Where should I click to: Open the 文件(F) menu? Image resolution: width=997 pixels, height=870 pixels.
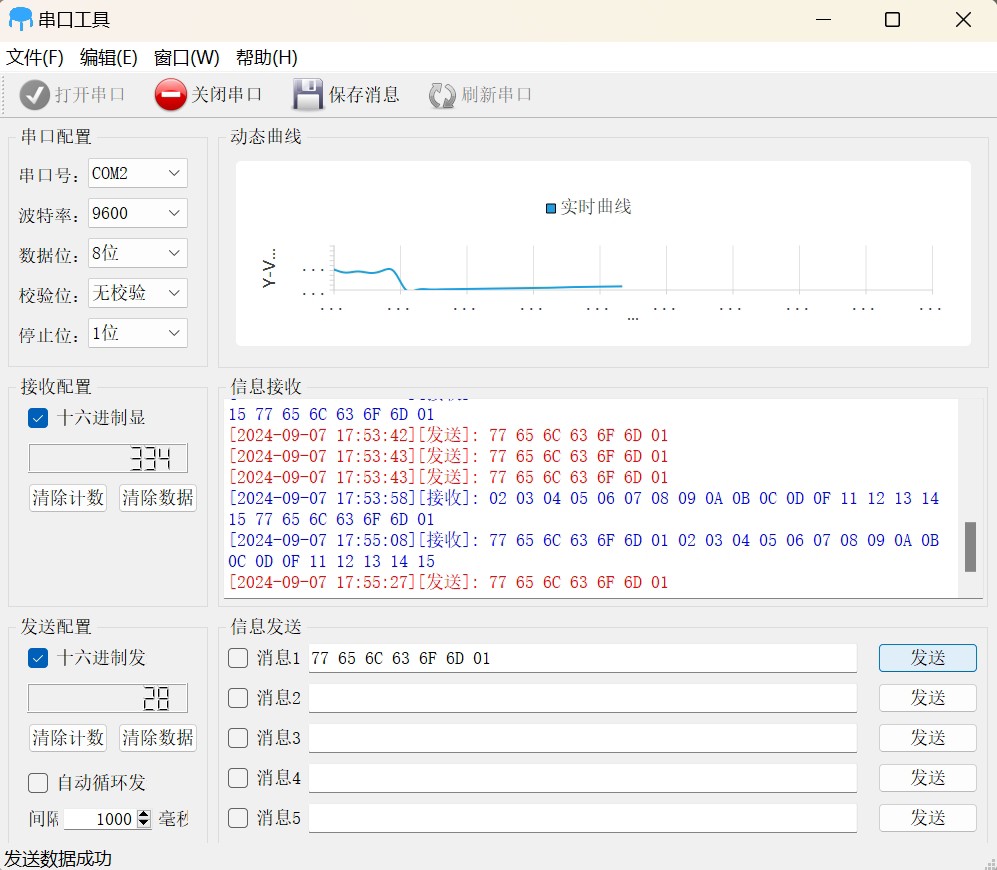[x=35, y=58]
